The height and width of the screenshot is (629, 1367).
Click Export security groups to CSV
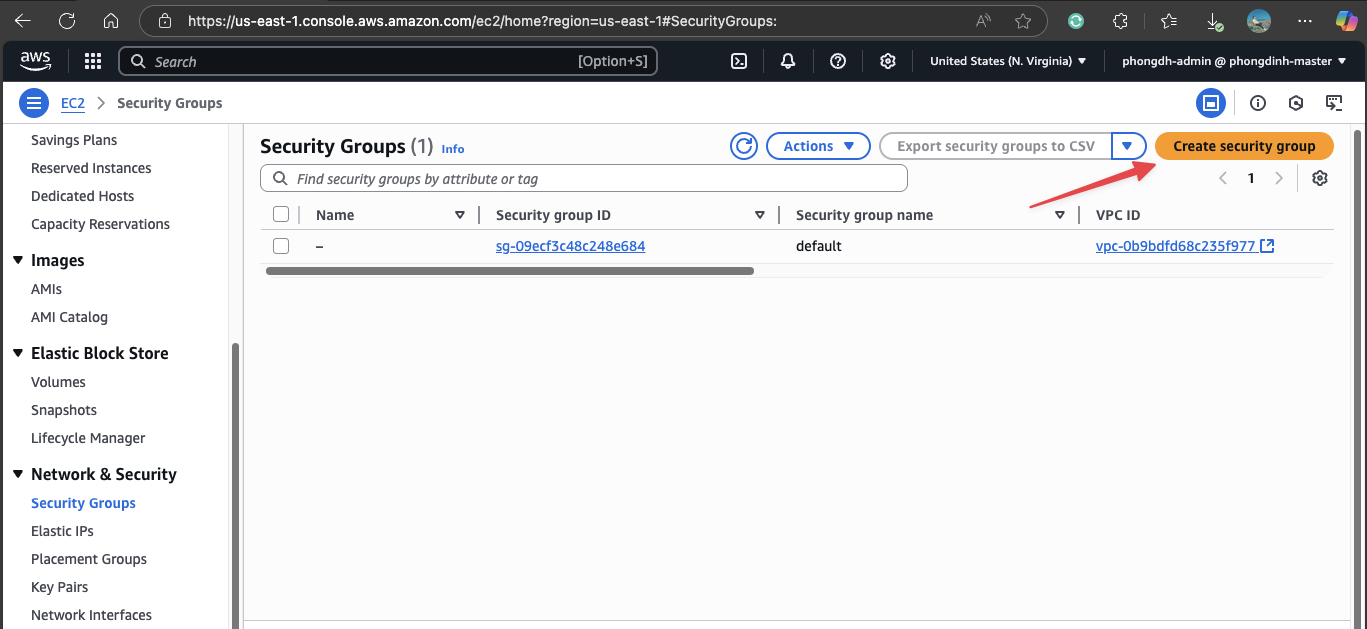996,146
